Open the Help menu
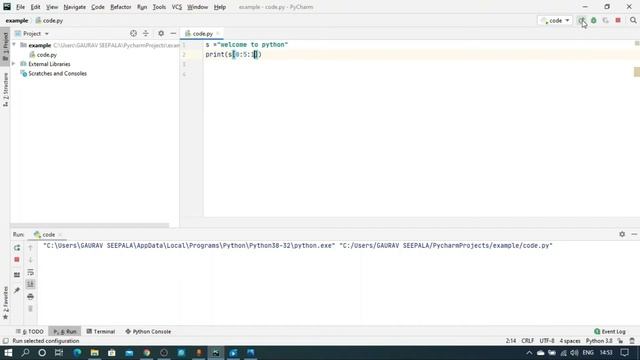The width and height of the screenshot is (640, 360). click(x=220, y=7)
